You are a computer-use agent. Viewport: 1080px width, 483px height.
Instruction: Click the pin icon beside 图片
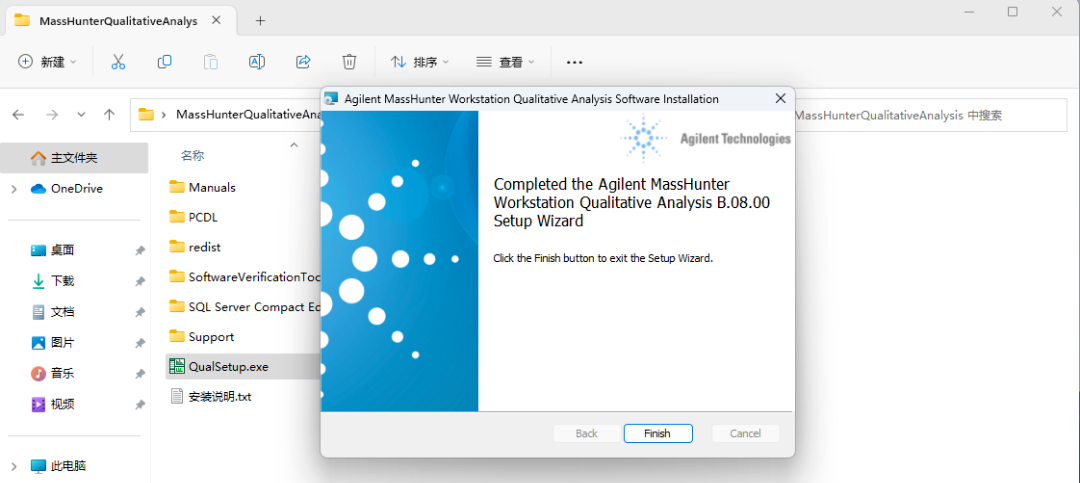[x=140, y=343]
